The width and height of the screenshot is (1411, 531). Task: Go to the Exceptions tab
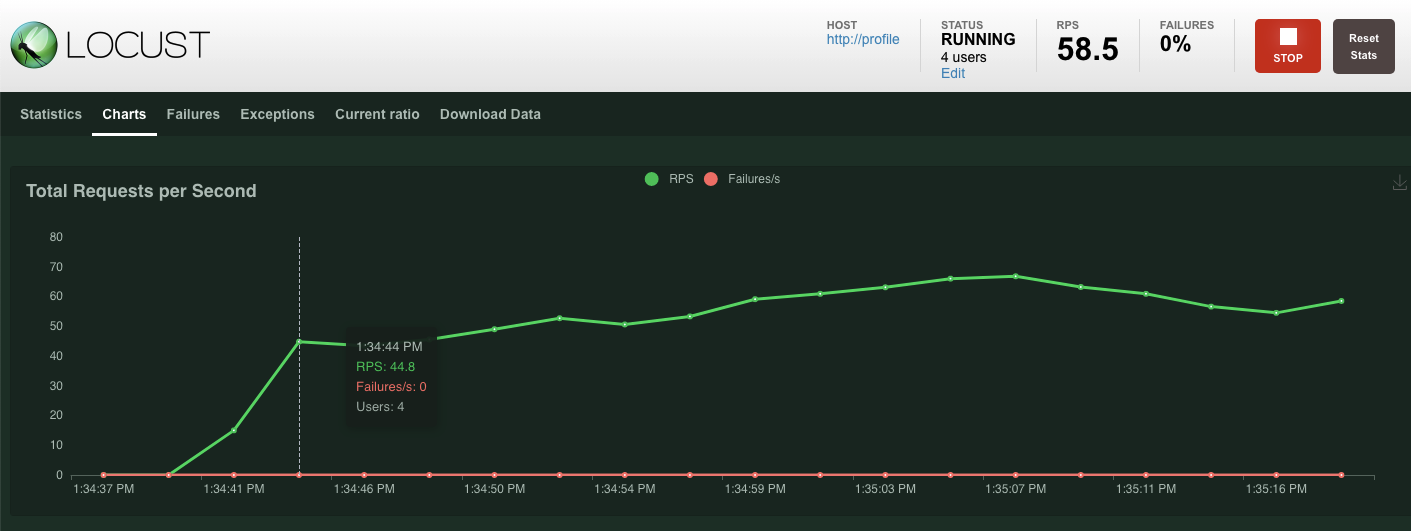[277, 114]
